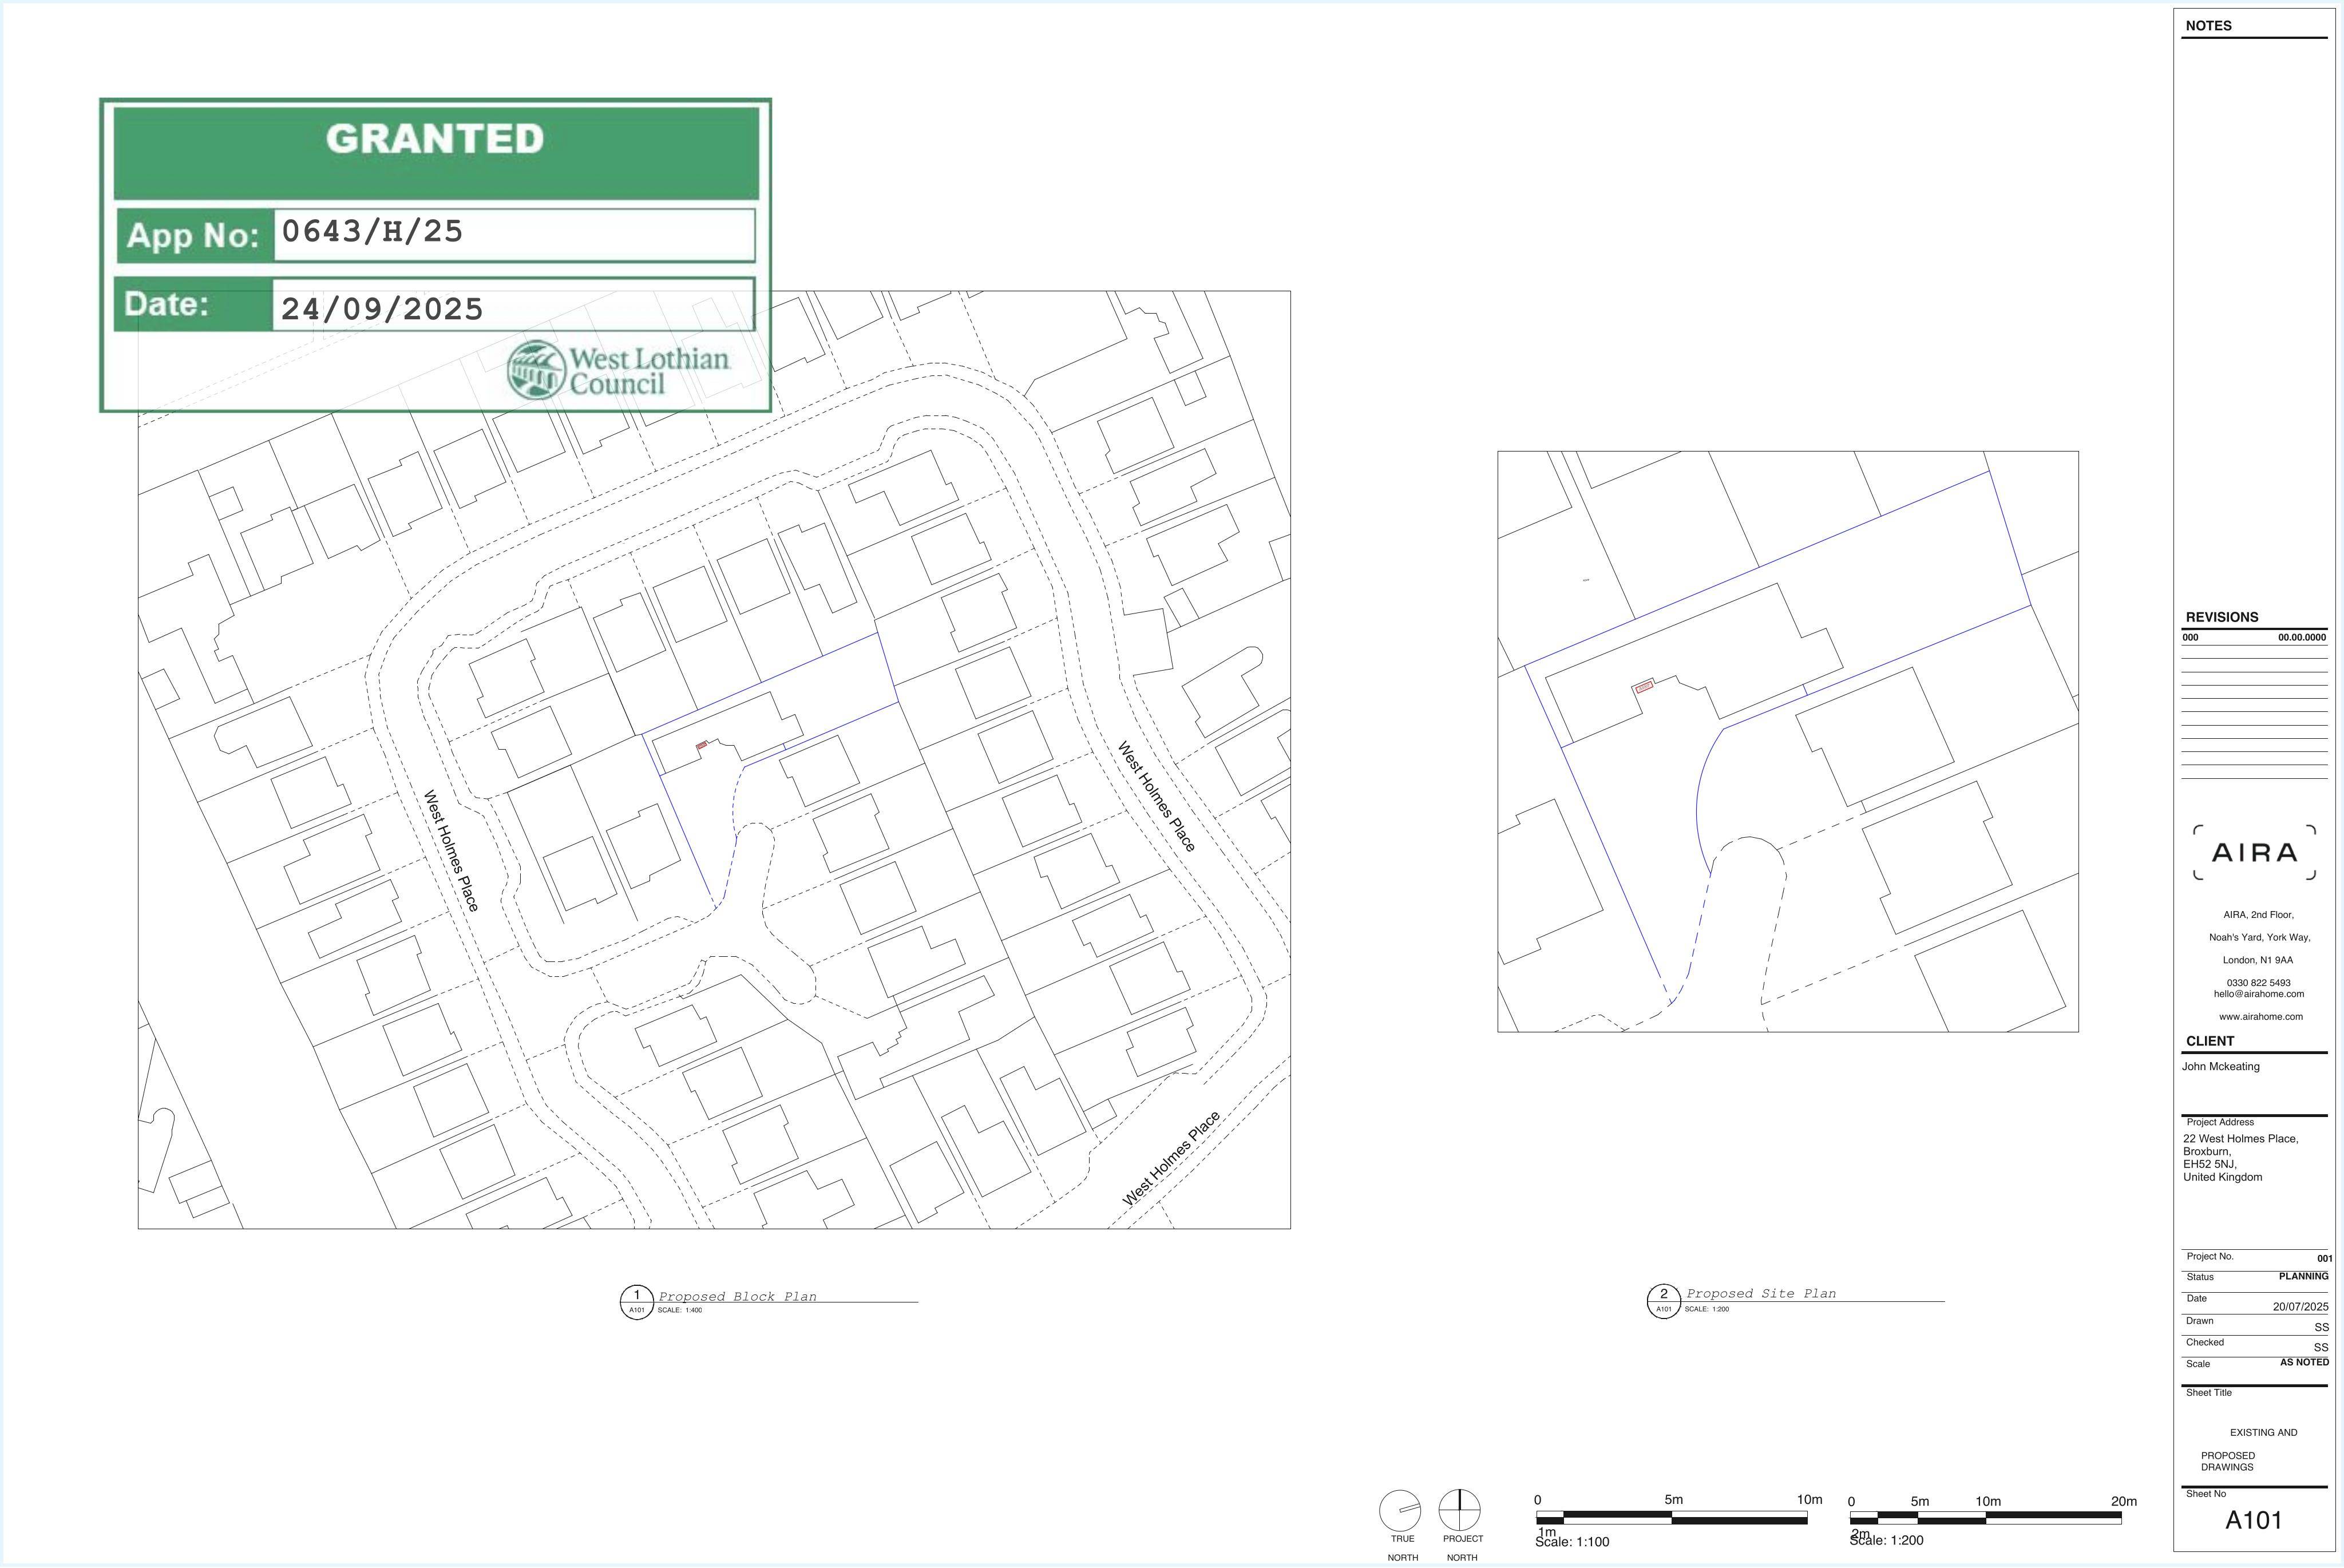Image resolution: width=2344 pixels, height=1568 pixels.
Task: Click the 'Drawn' row initials SS
Action: 2321,1328
